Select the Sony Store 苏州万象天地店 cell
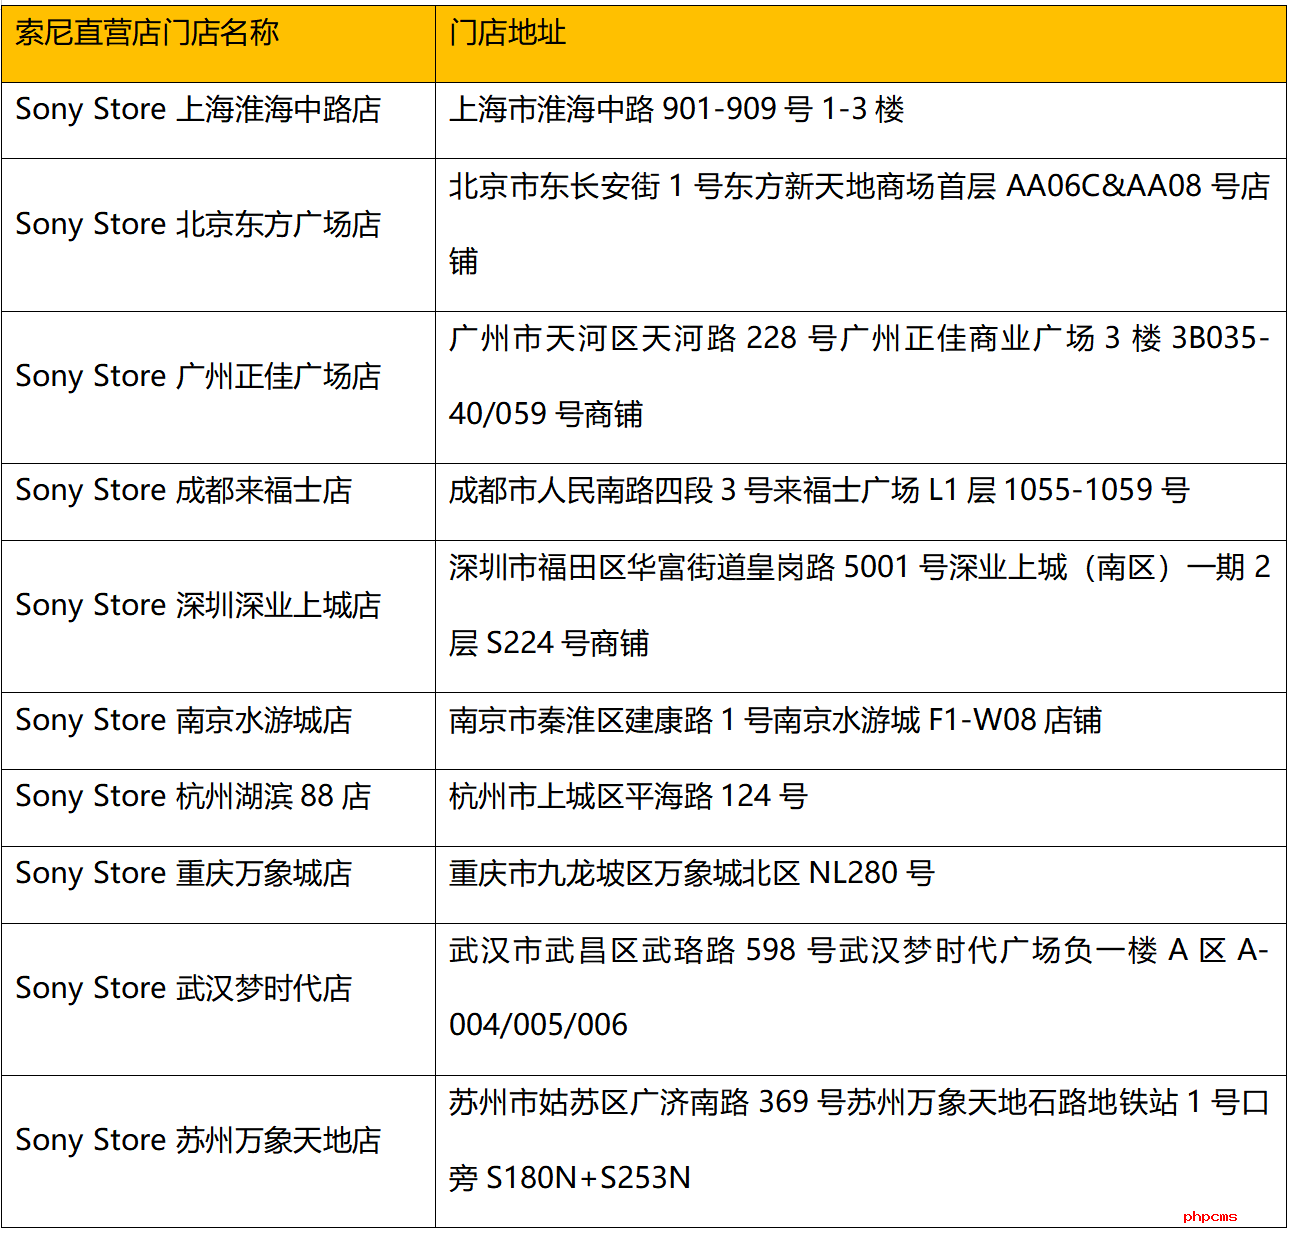Screen dimensions: 1290x1234 click(x=218, y=1152)
